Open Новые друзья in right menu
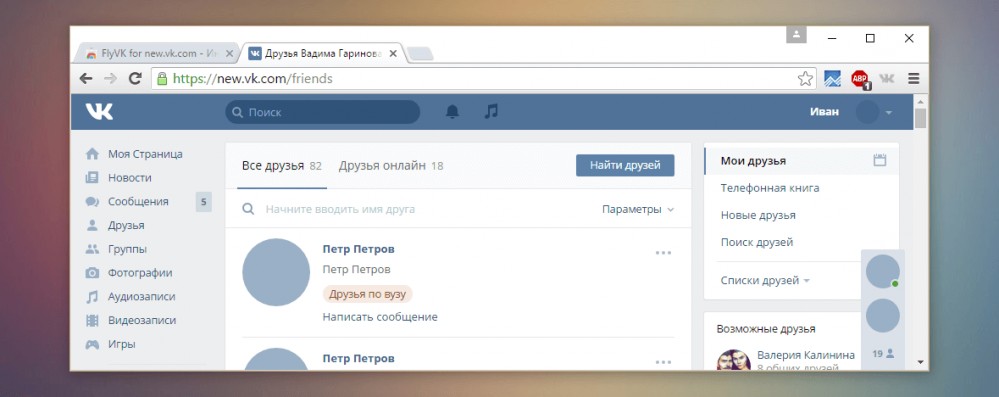This screenshot has width=999, height=397. [758, 215]
